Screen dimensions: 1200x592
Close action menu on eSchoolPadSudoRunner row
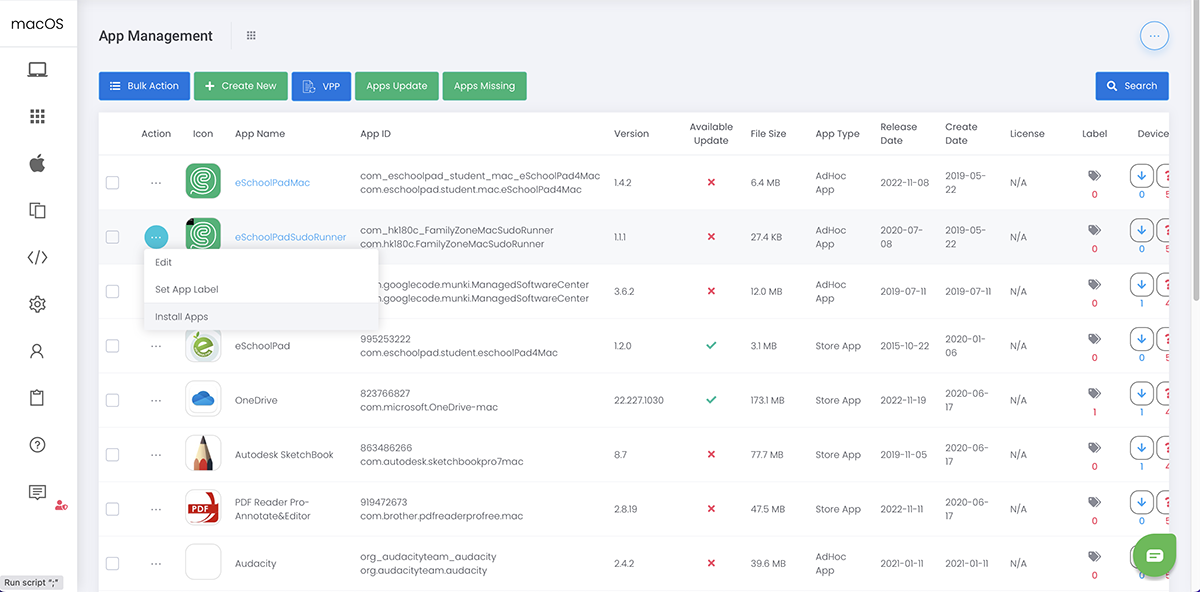(156, 237)
